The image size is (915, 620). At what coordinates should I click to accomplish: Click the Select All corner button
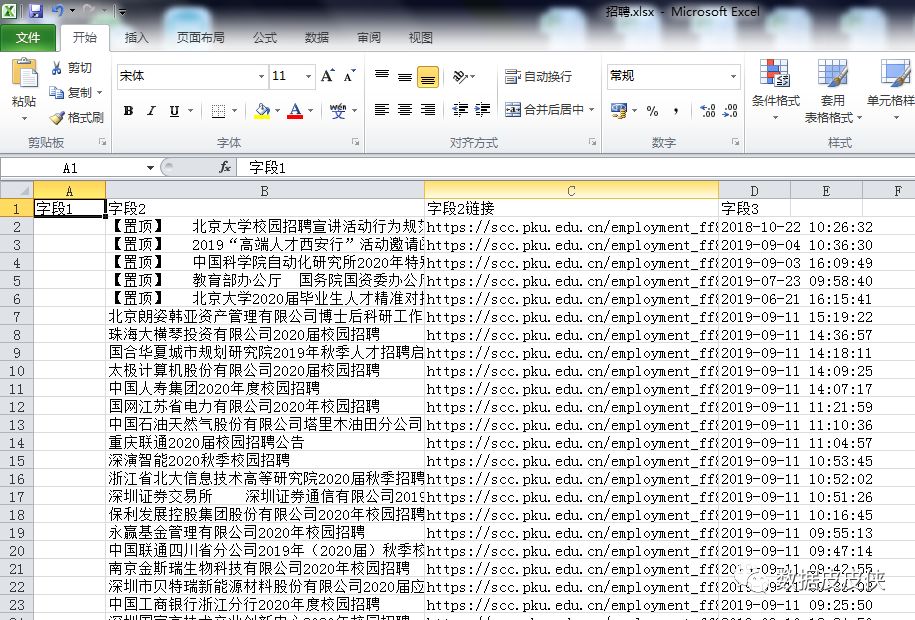pos(16,190)
